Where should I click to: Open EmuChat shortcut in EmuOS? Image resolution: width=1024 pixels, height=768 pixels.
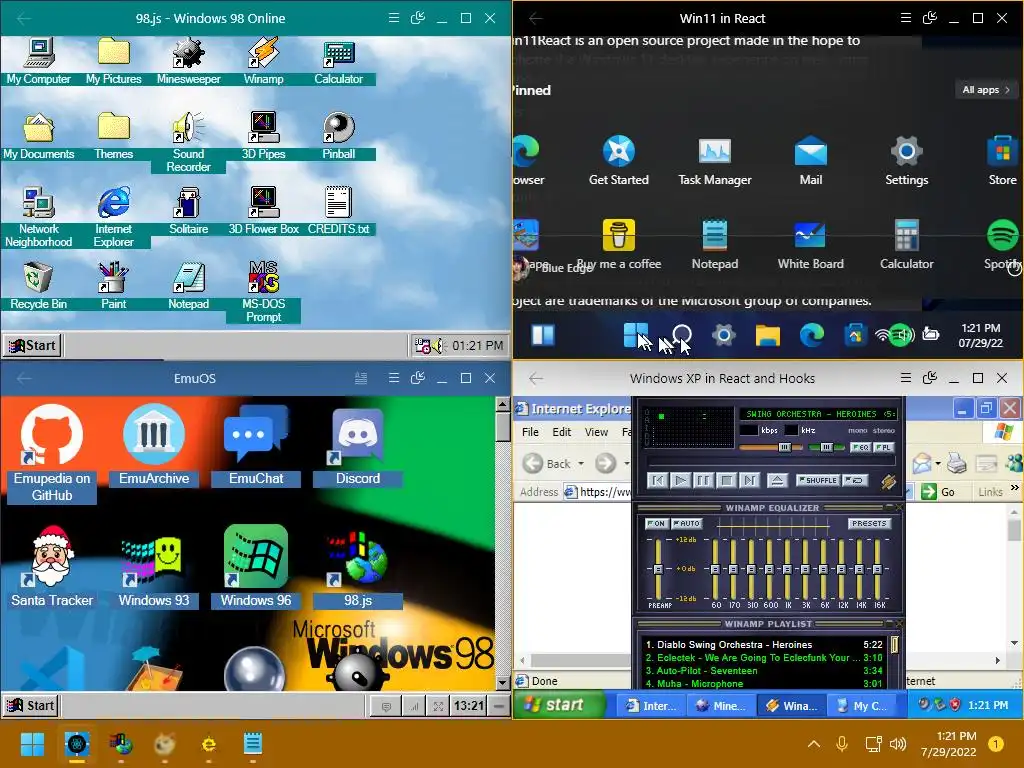[256, 445]
